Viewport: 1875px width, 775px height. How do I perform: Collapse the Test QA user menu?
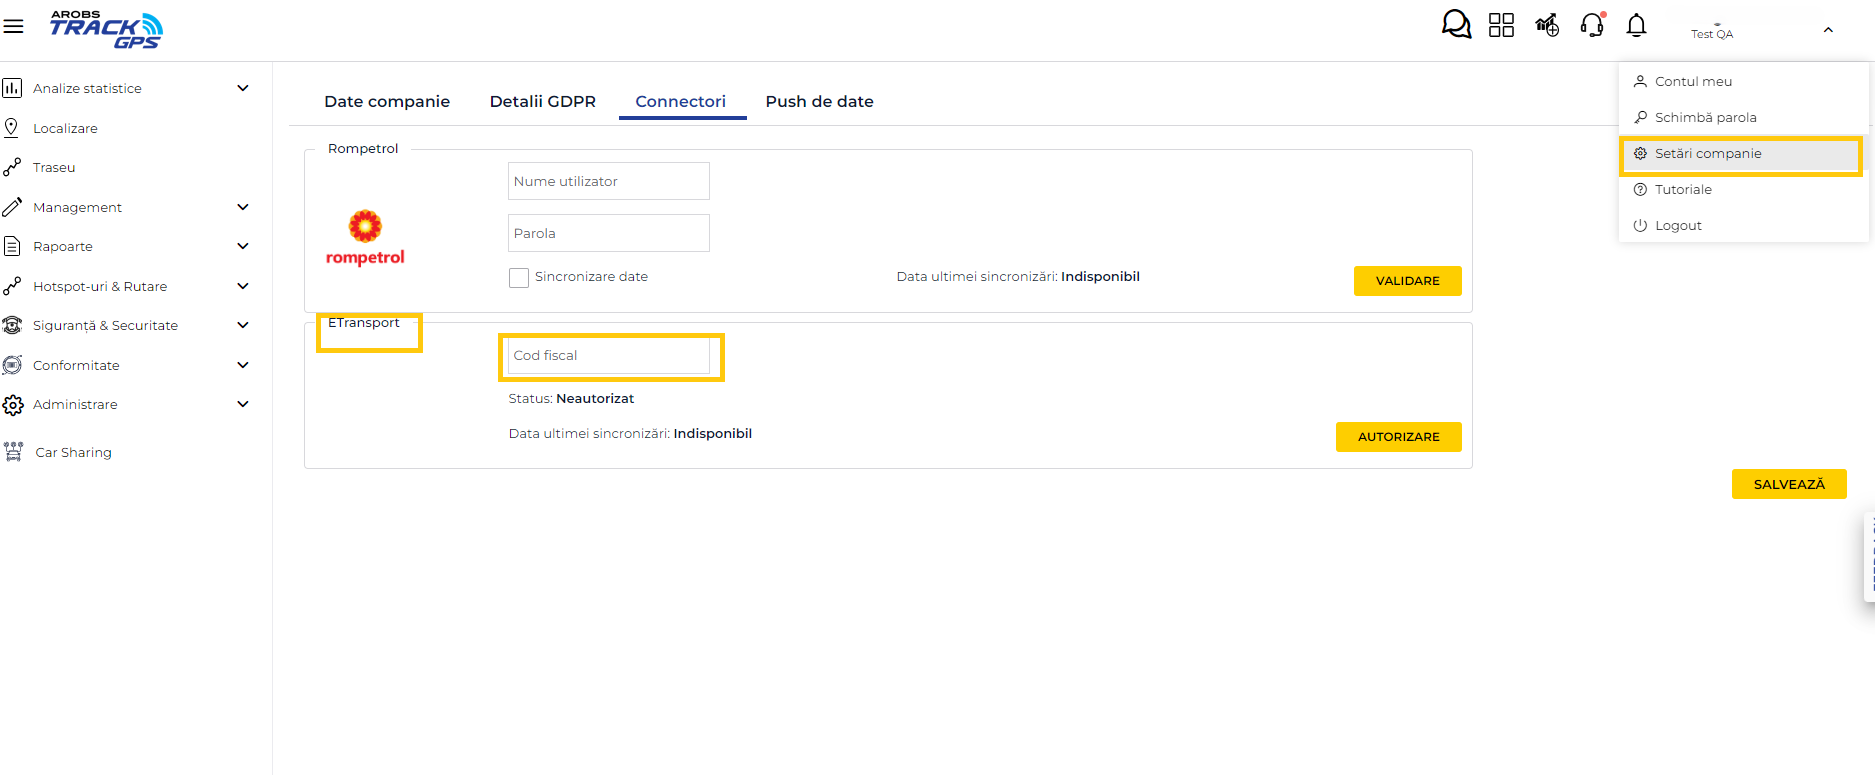pos(1827,30)
